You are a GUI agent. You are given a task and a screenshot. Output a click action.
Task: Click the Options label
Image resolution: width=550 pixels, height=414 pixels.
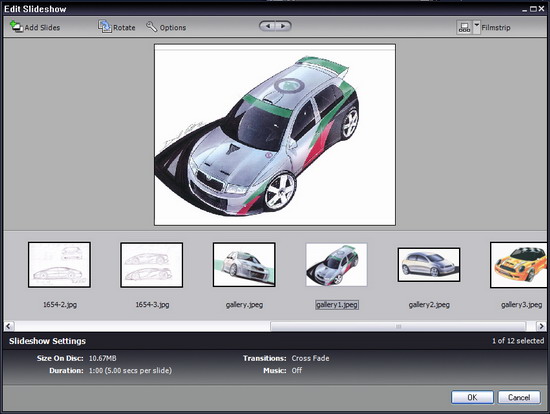pyautogui.click(x=173, y=27)
